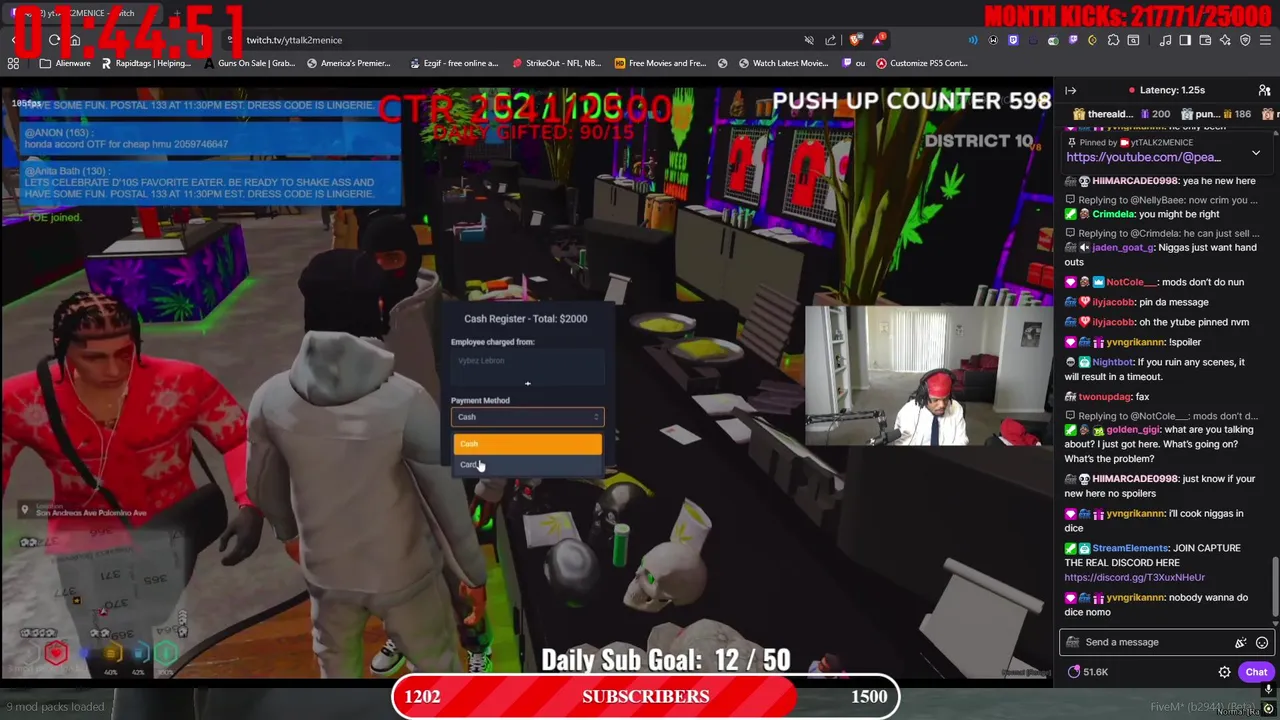The image size is (1280, 720).
Task: Click the Brave Rewards triangle icon
Action: coord(879,40)
